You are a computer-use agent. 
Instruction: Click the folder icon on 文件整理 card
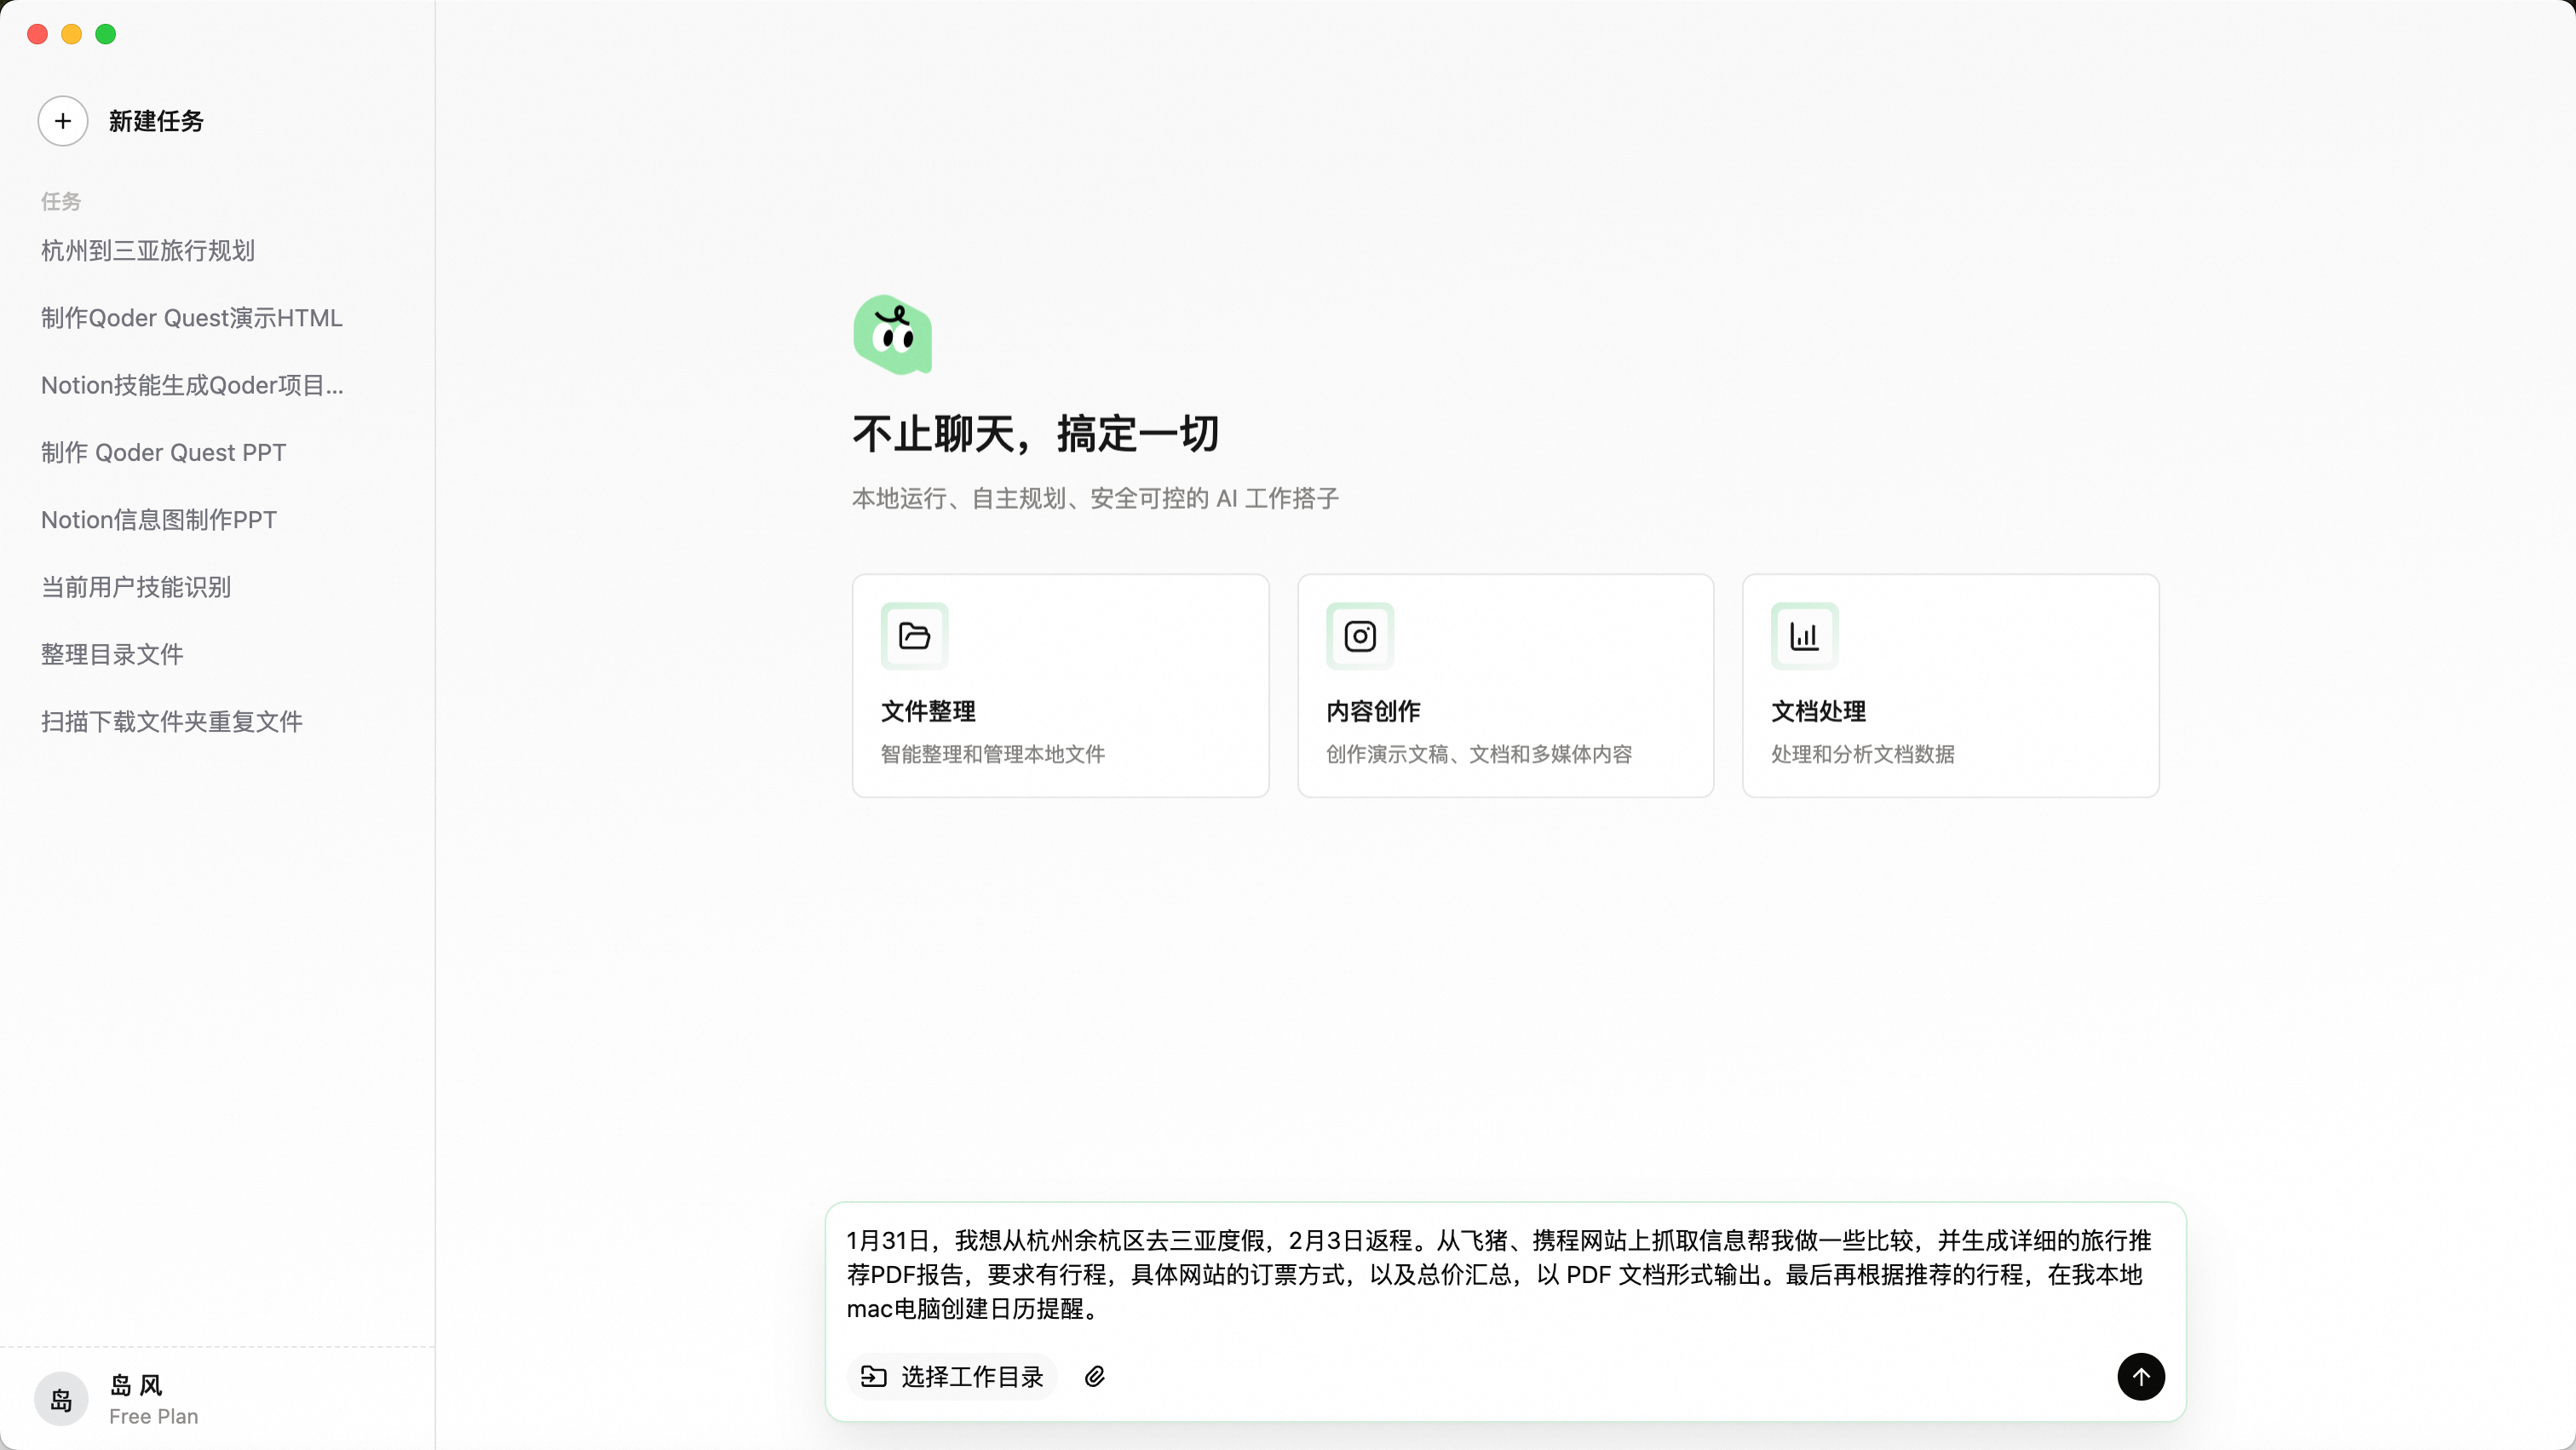914,636
